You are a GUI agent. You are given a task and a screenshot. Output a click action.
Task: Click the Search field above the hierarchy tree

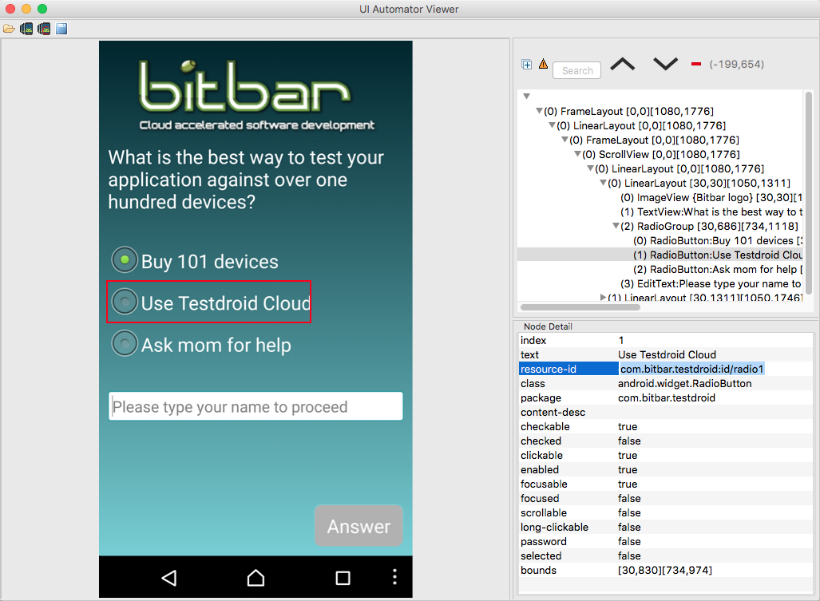(x=577, y=70)
